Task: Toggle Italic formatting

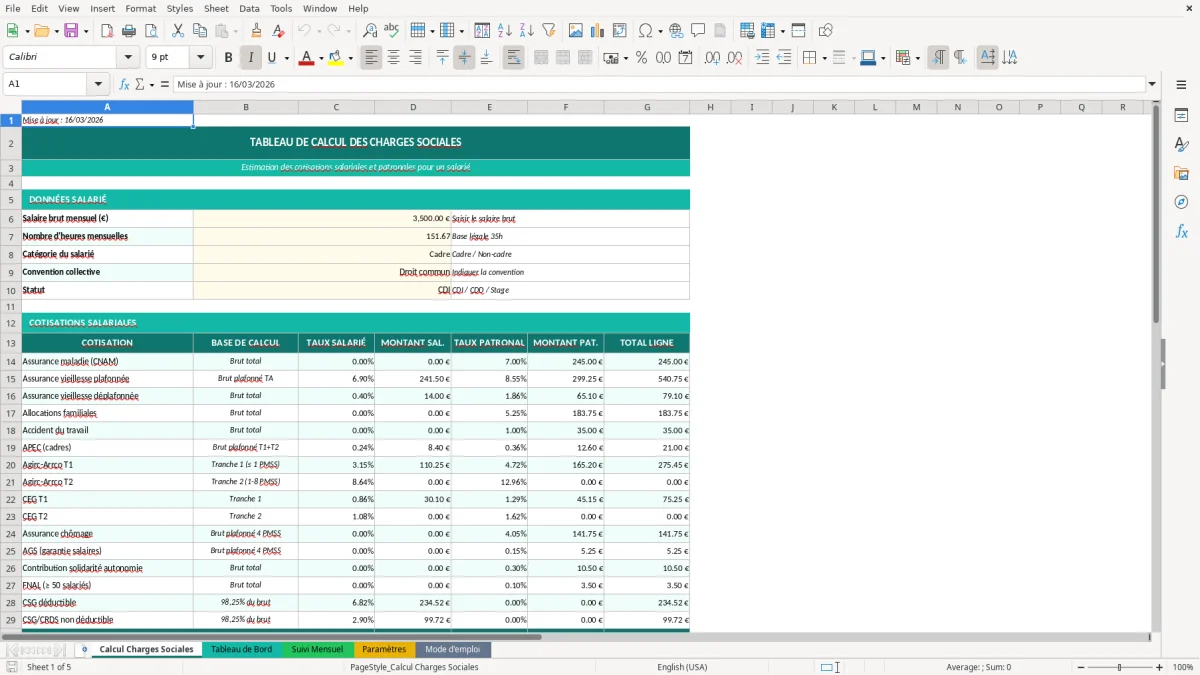Action: click(x=250, y=58)
